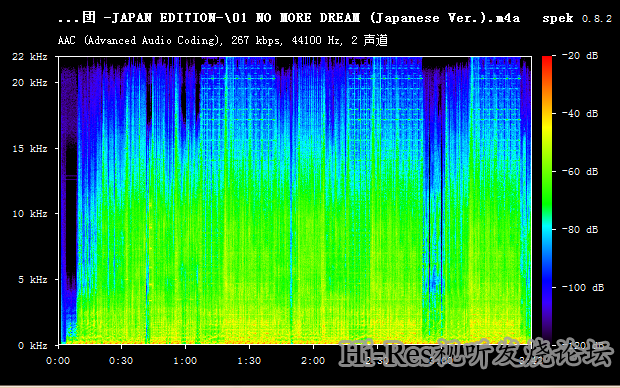Screen dimensions: 620x388
Task: Click the -40 dB legend label
Action: coord(580,114)
